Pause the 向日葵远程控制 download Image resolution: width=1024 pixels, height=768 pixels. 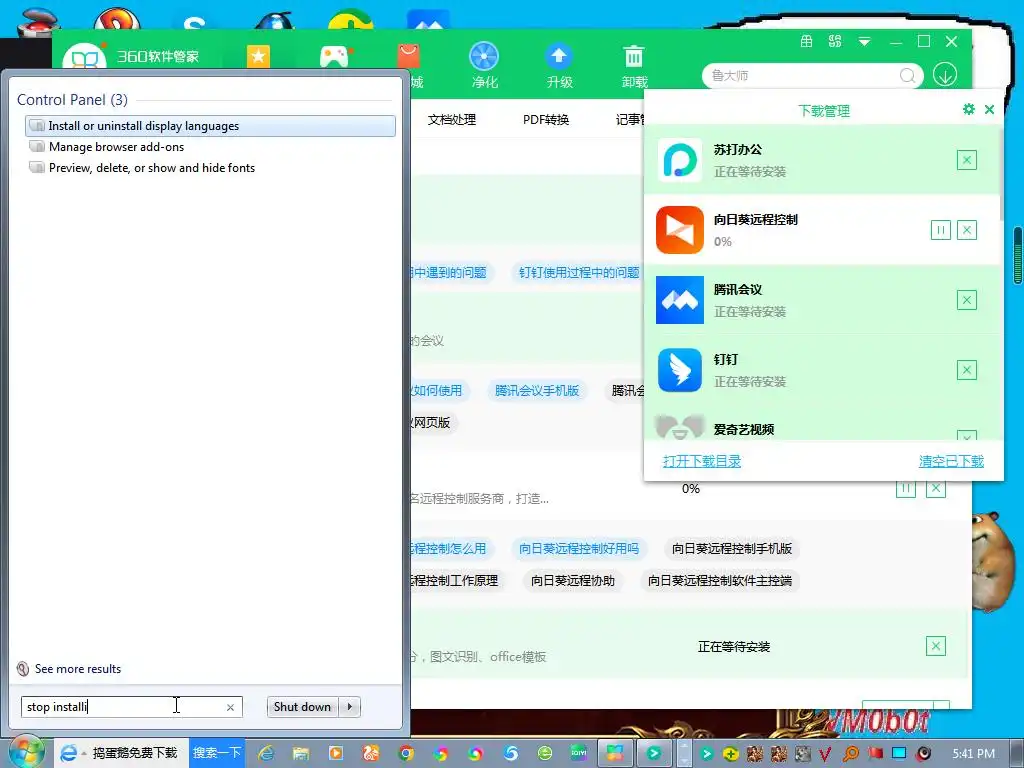[x=940, y=230]
